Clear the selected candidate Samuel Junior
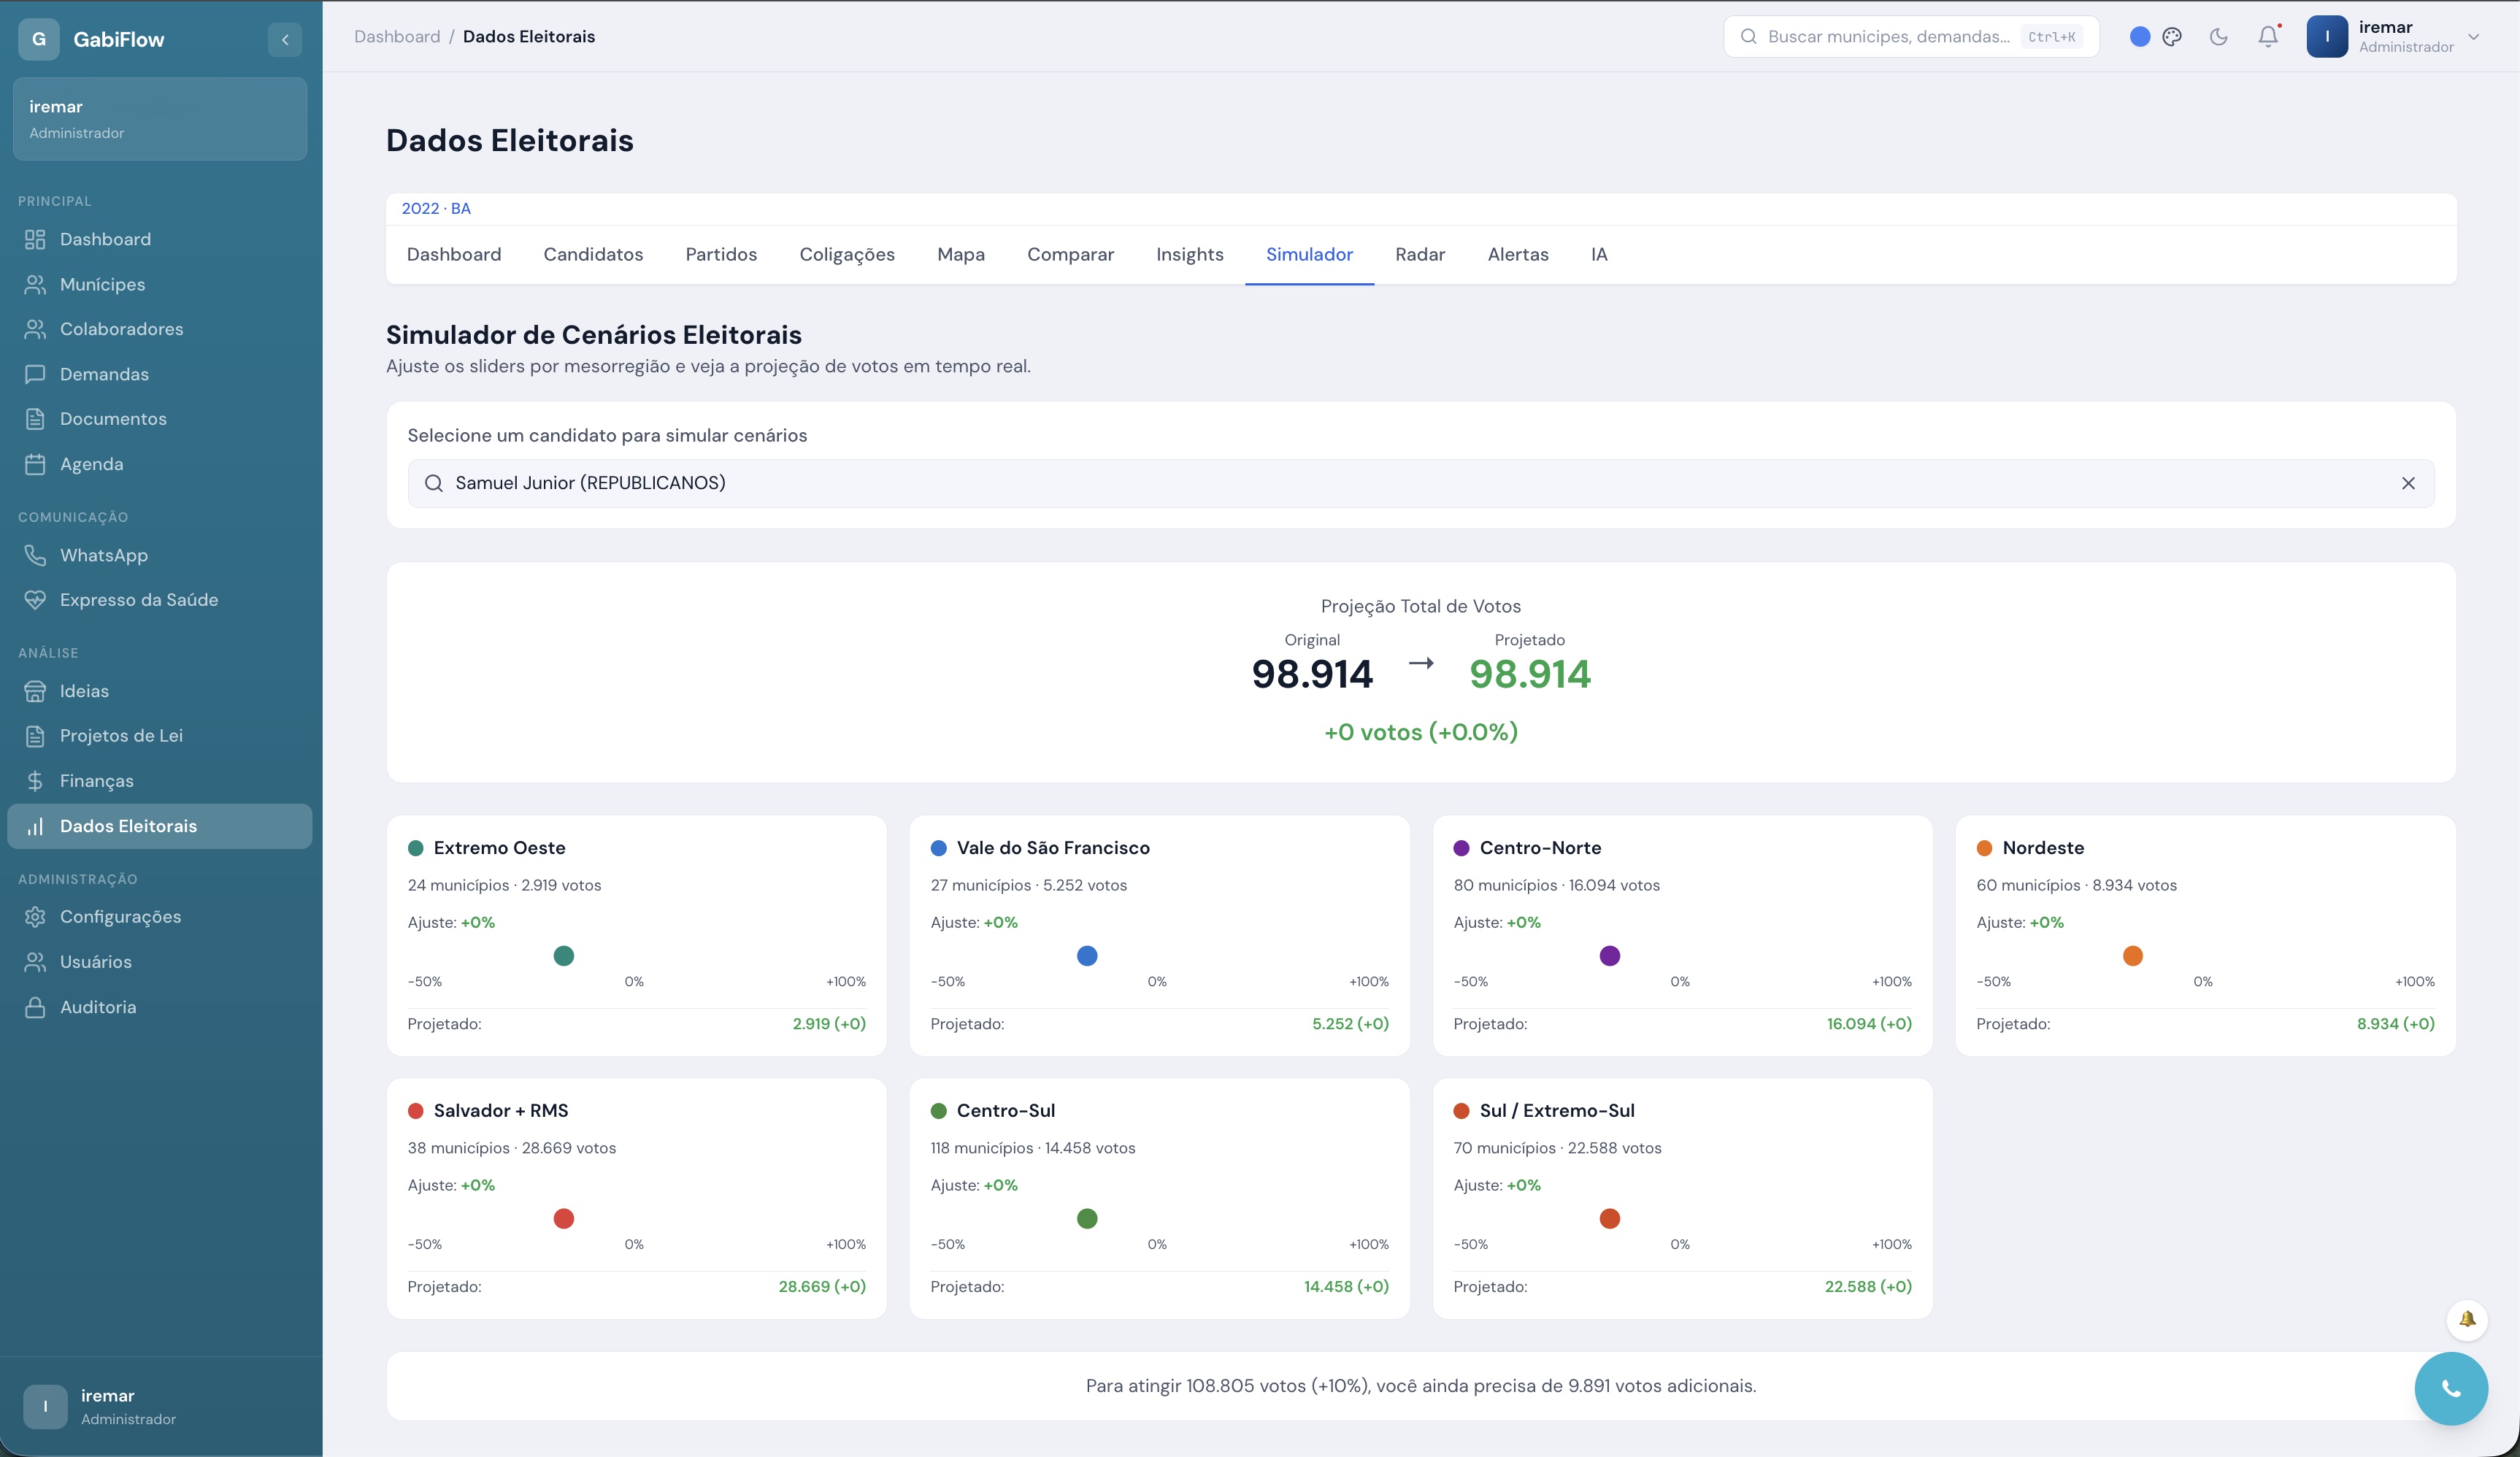Viewport: 2520px width, 1457px height. (2408, 483)
